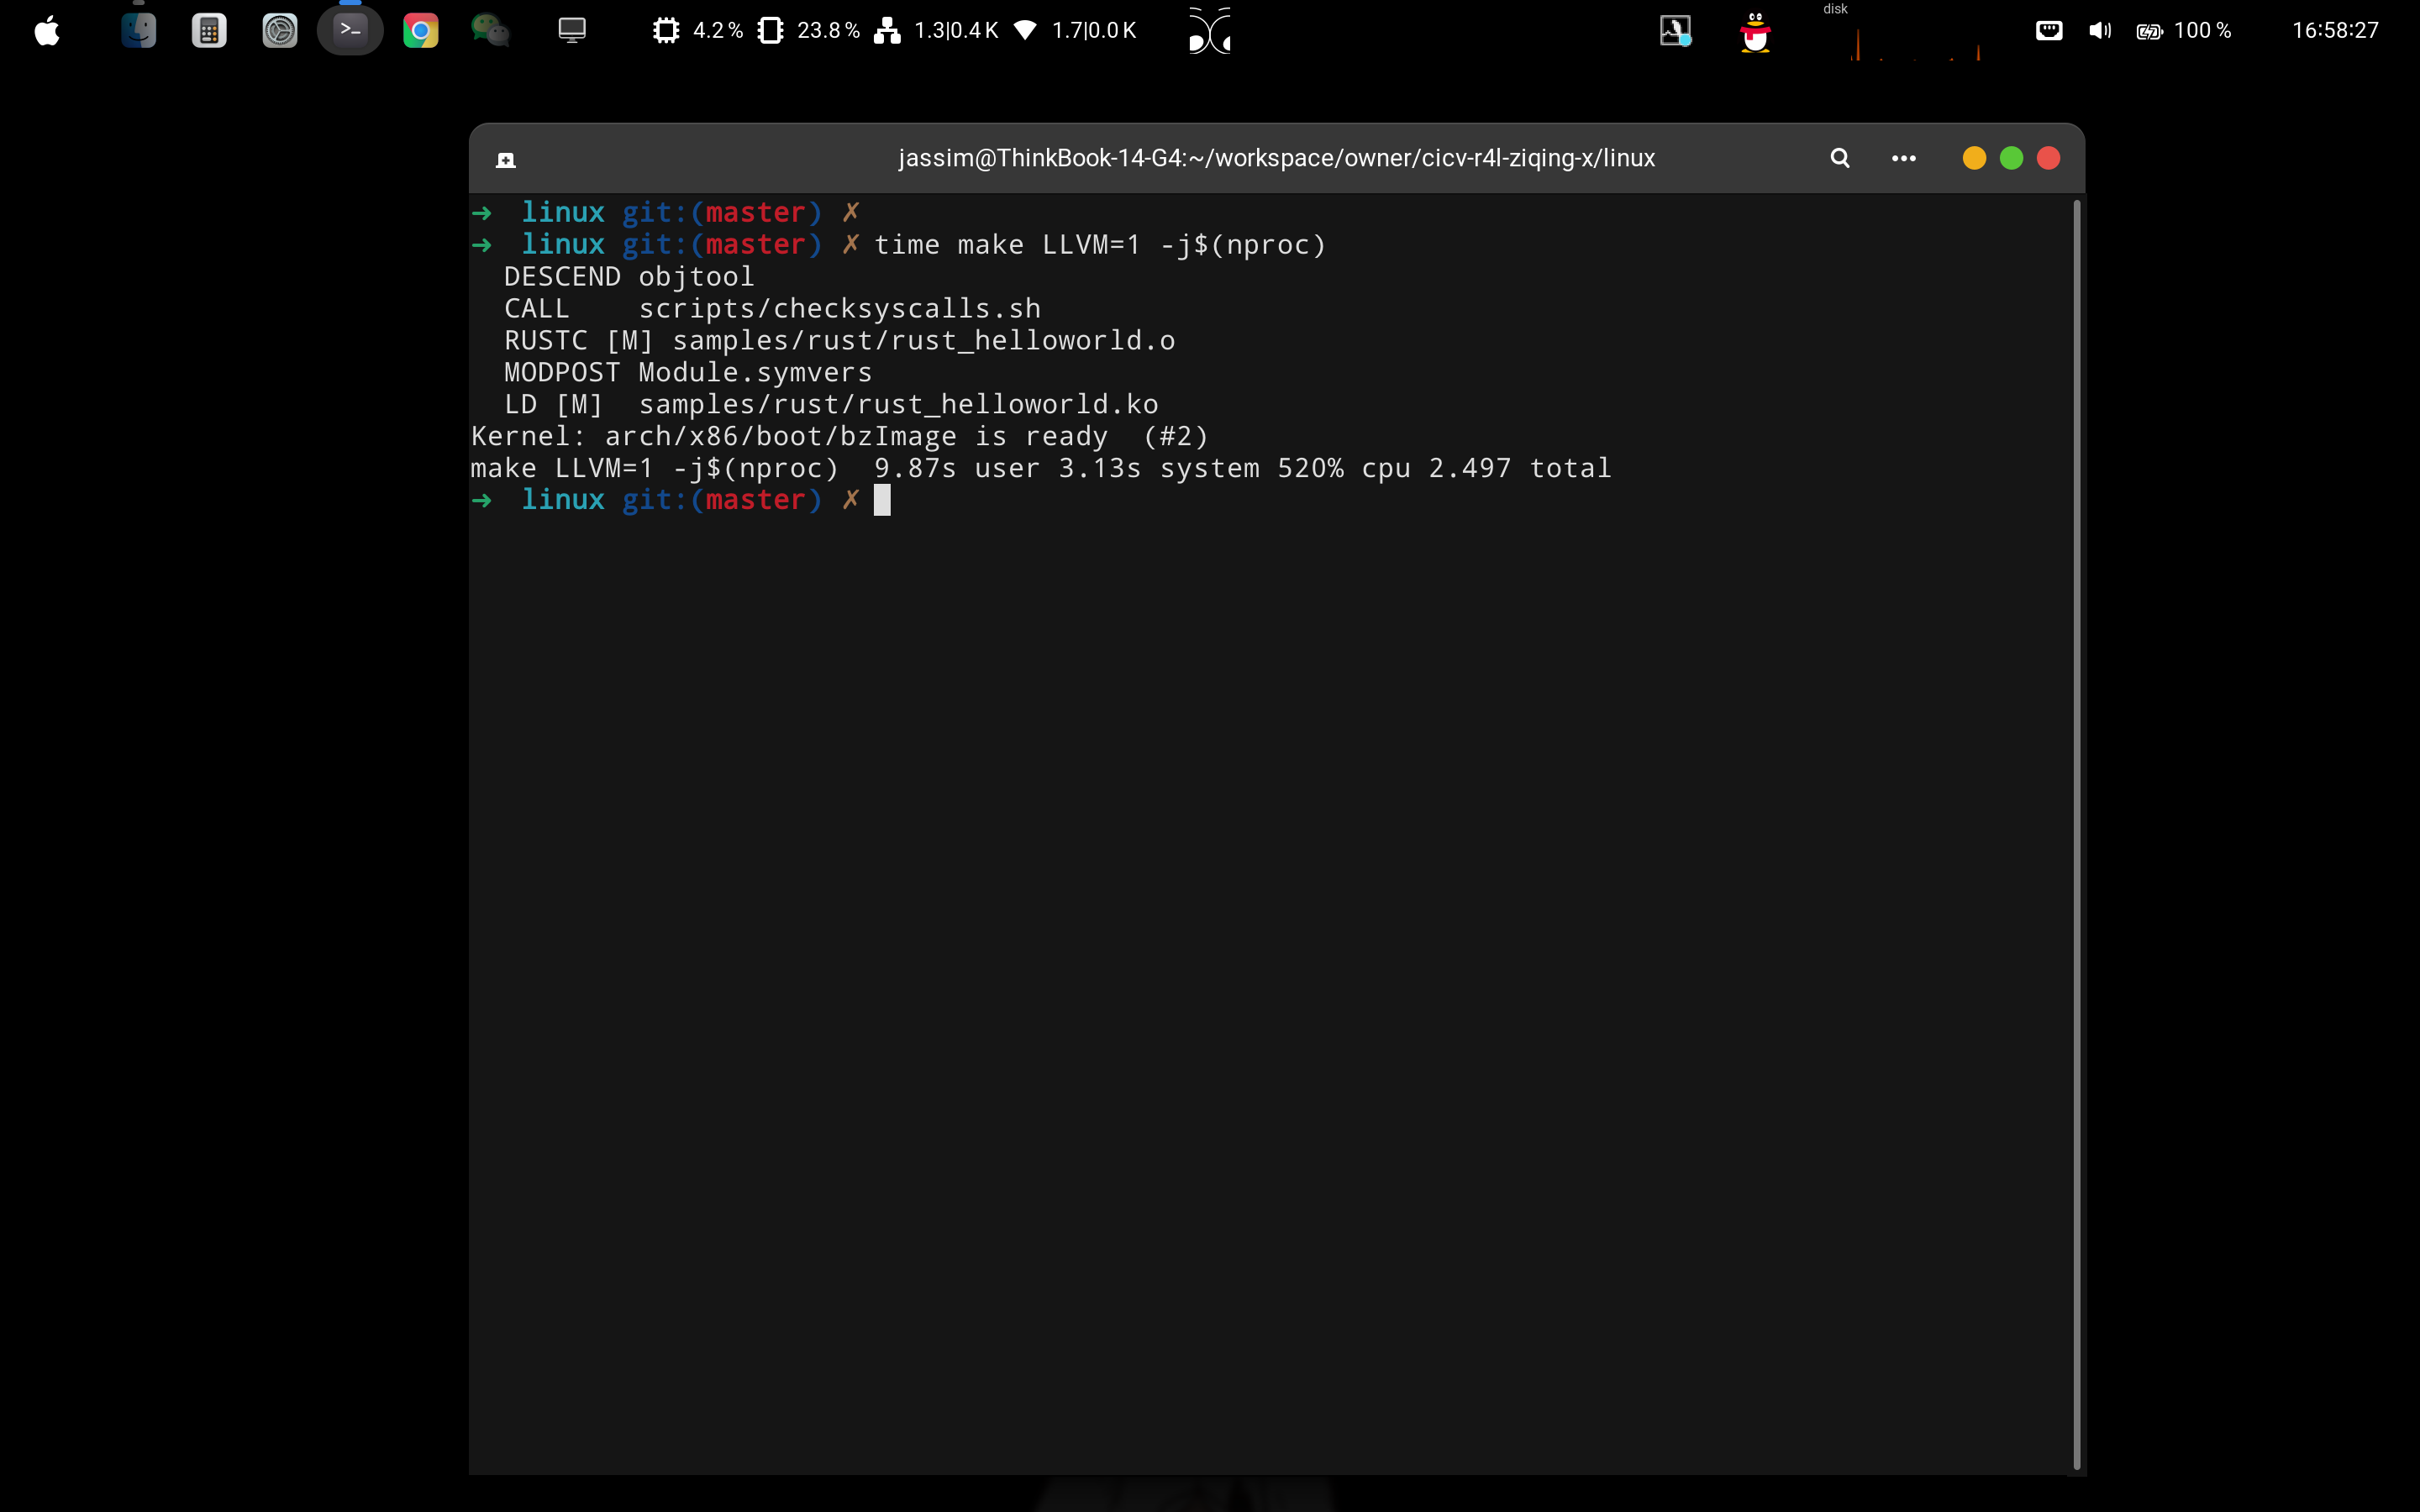Open the terminal search magnifier
Viewport: 2420px width, 1512px height.
point(1839,158)
